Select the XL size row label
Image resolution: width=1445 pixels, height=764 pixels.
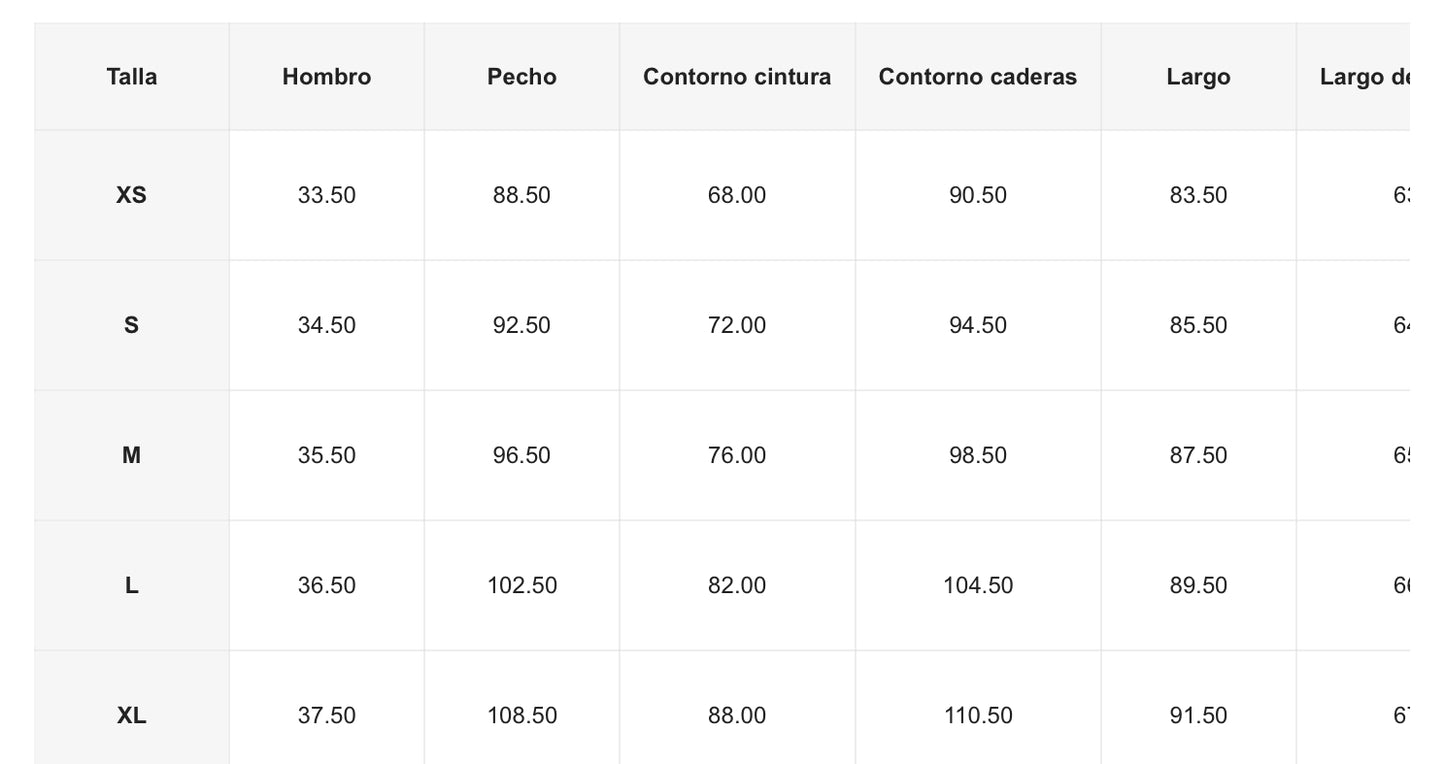pos(131,715)
